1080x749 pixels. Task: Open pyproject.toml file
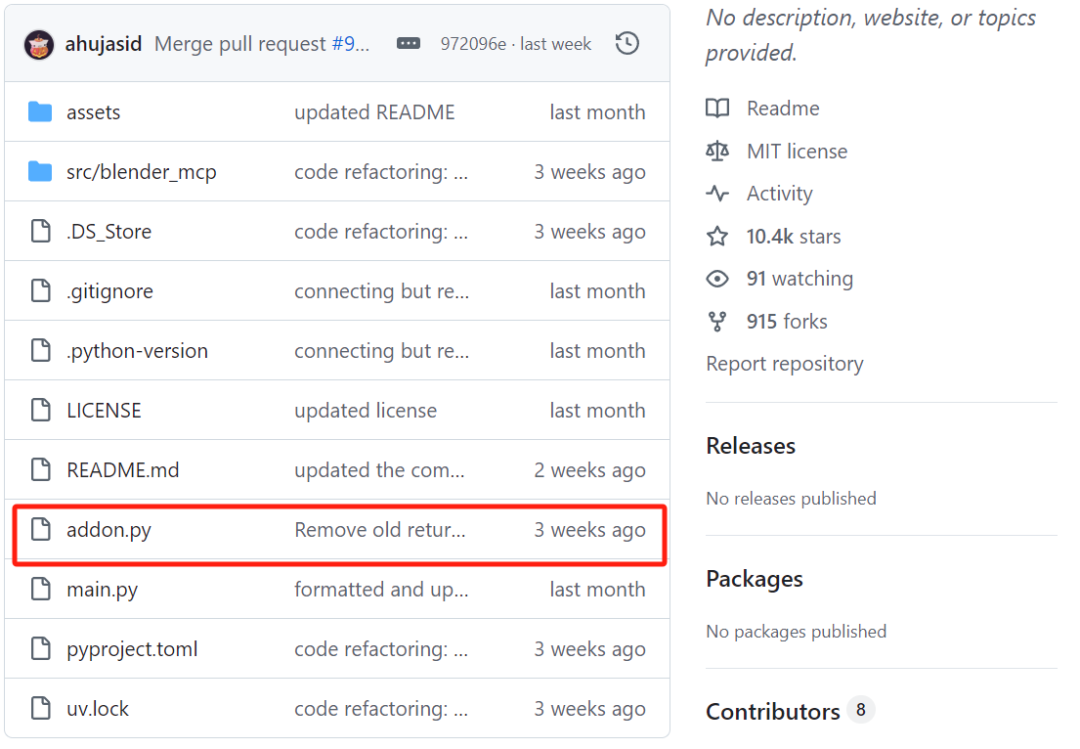[x=132, y=649]
